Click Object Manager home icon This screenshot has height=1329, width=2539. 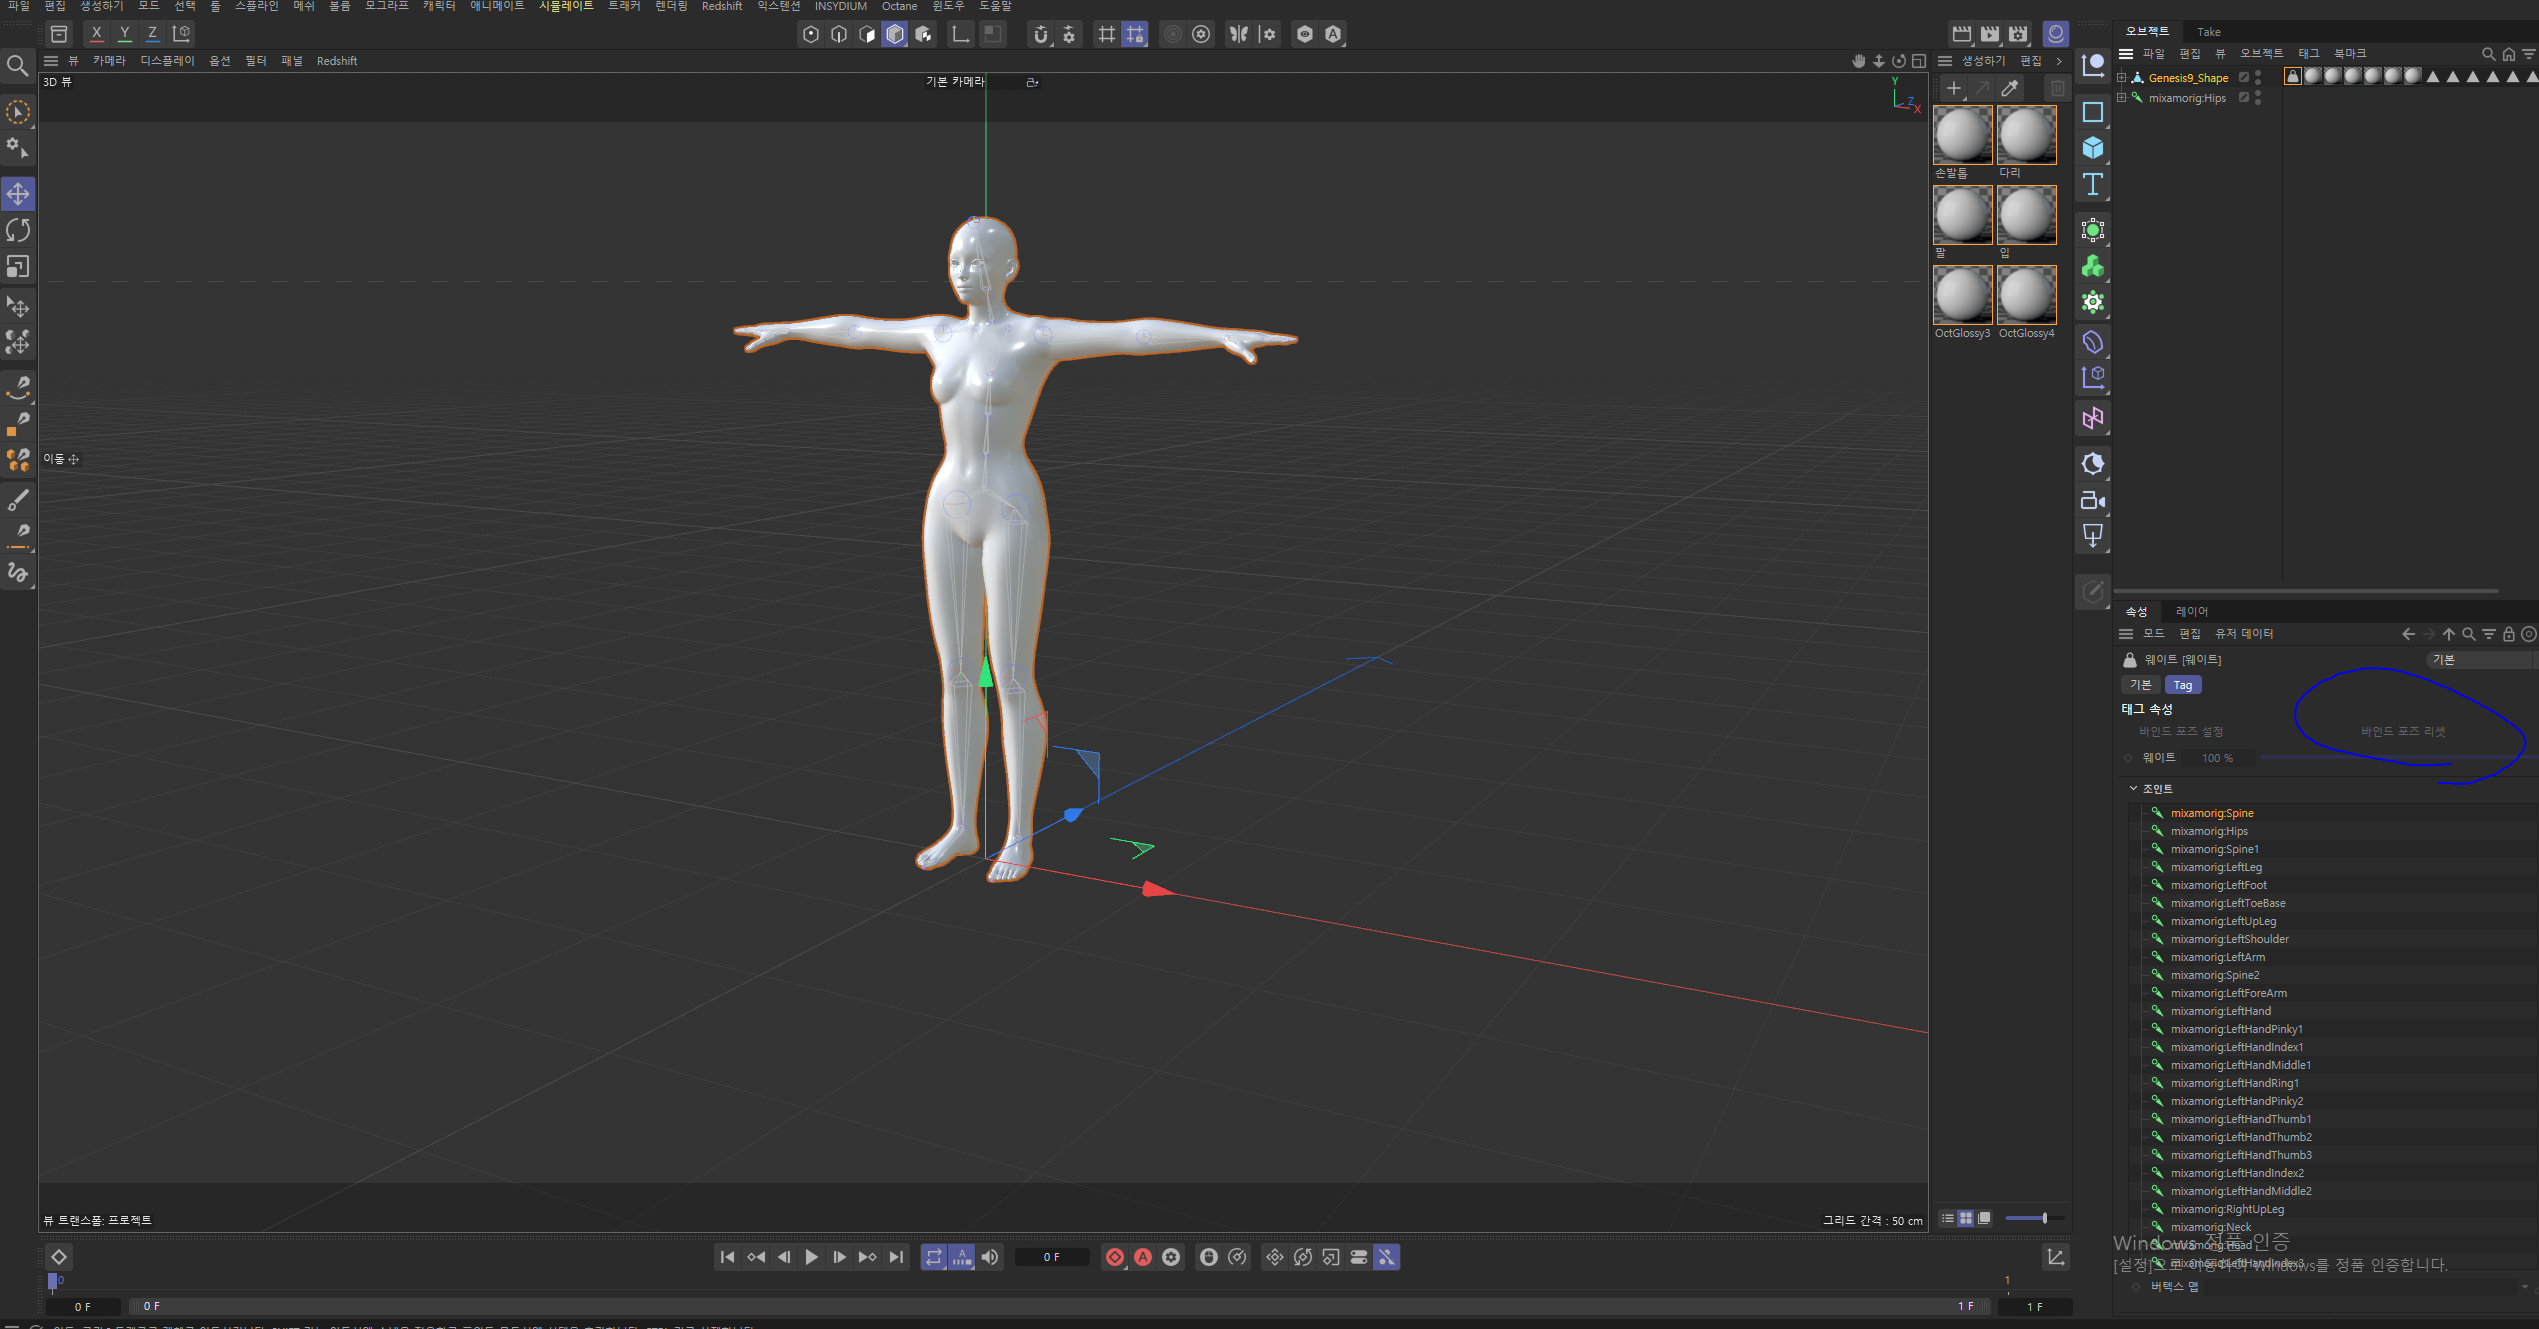point(2508,54)
